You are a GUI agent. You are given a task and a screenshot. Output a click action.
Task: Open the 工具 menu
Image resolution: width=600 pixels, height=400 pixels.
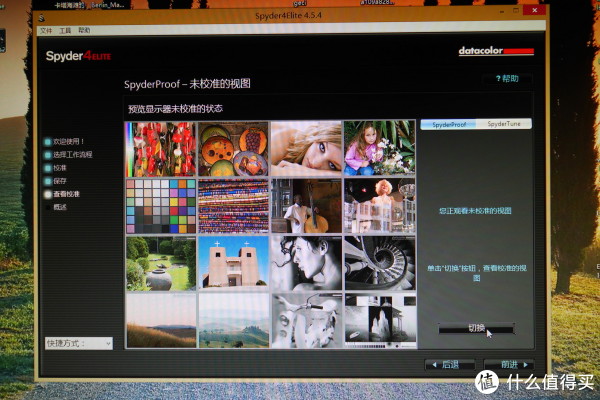(65, 31)
